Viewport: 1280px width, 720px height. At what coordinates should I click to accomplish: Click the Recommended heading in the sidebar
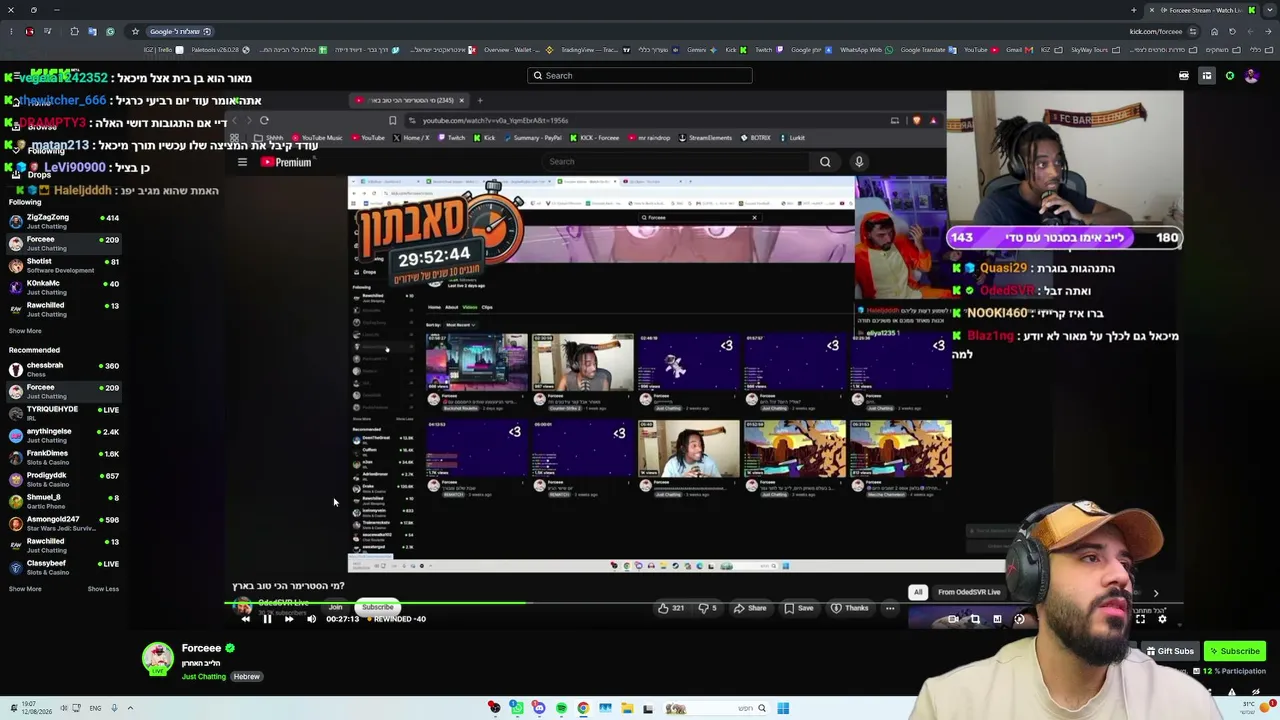[x=34, y=350]
